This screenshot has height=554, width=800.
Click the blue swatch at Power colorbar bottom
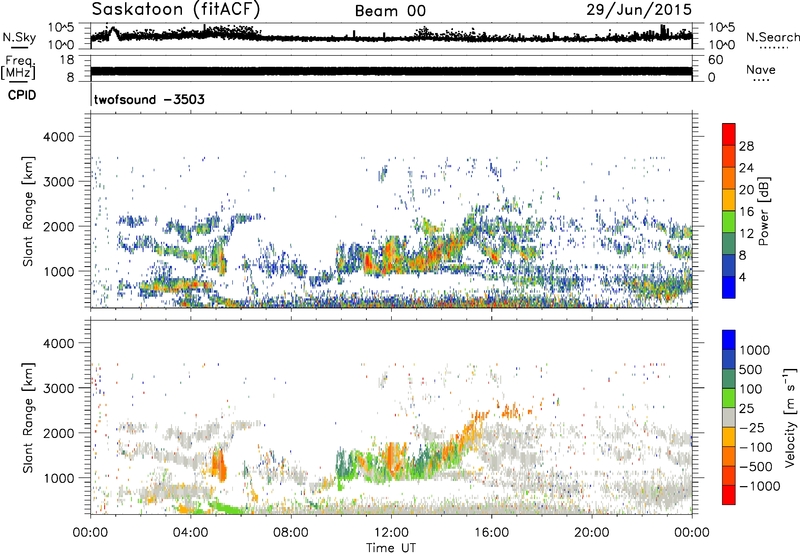click(729, 287)
